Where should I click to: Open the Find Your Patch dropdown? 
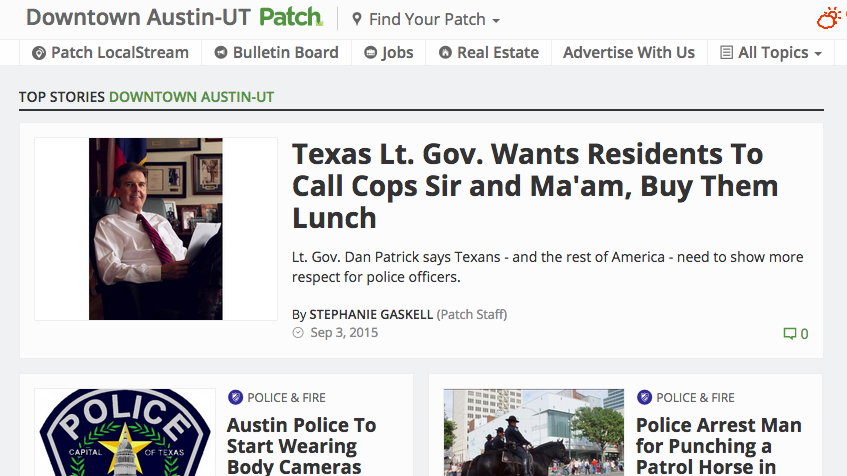[426, 19]
